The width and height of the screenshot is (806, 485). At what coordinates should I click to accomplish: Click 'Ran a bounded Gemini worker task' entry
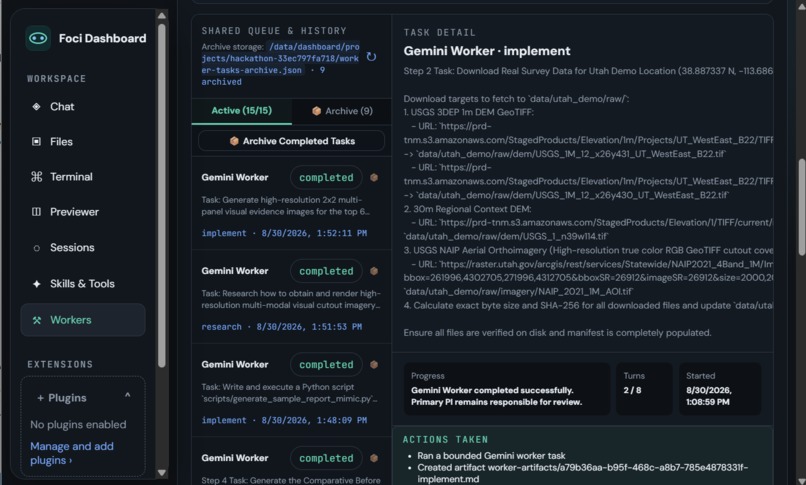pyautogui.click(x=491, y=456)
